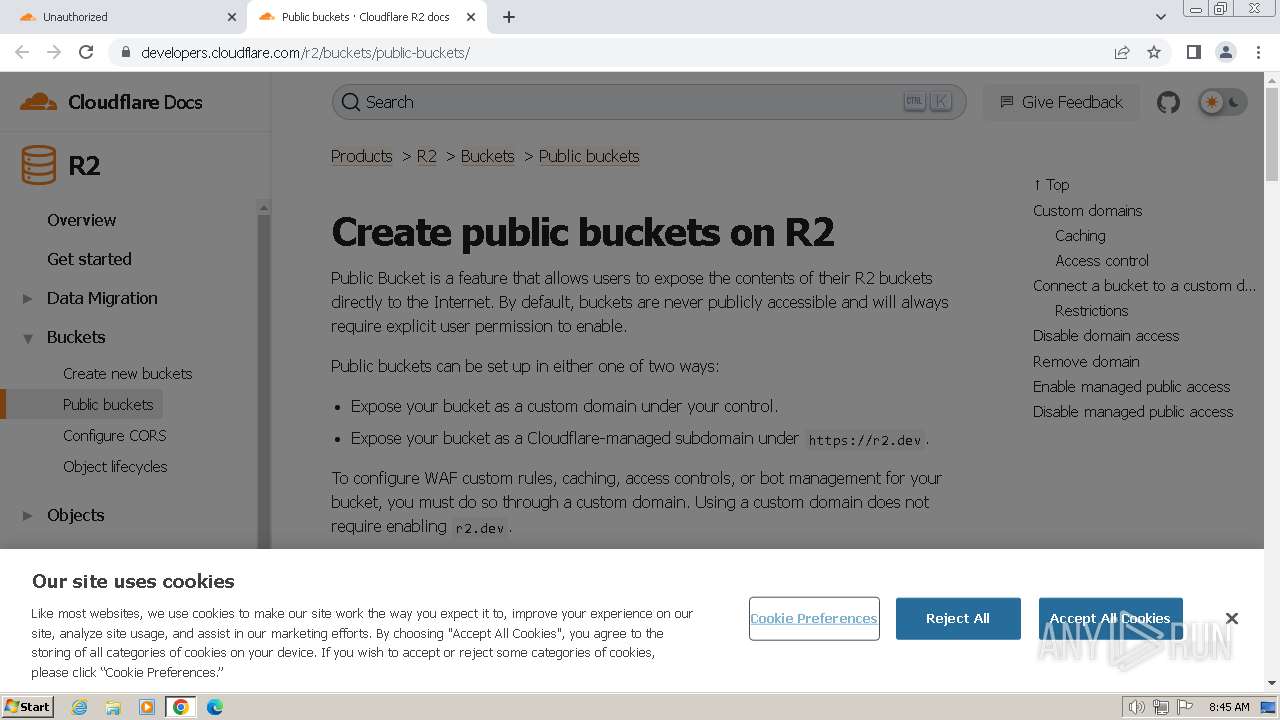Collapse the Buckets section arrow
This screenshot has height=720, width=1280.
[28, 338]
